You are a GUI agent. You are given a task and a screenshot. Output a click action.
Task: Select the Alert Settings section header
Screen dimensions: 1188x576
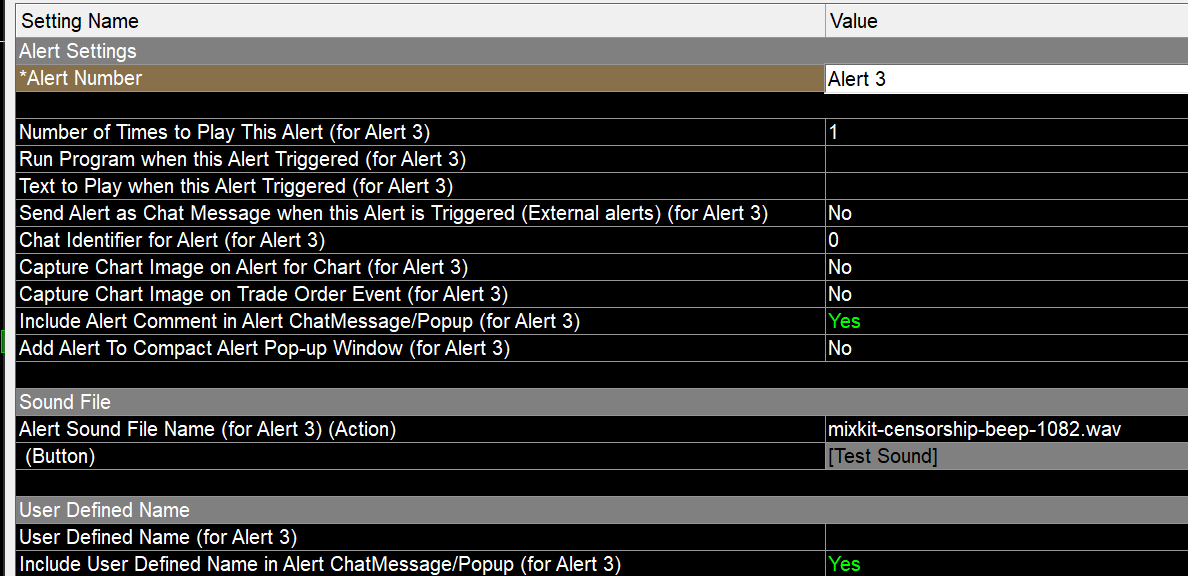click(x=602, y=52)
